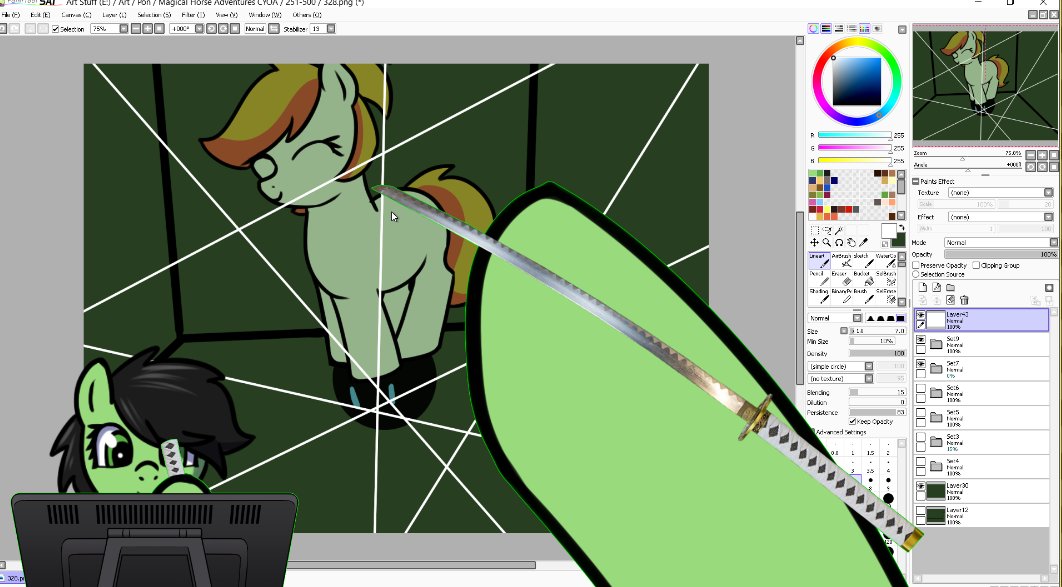Choose the SelEraser tool
The image size is (1062, 587).
tap(886, 296)
